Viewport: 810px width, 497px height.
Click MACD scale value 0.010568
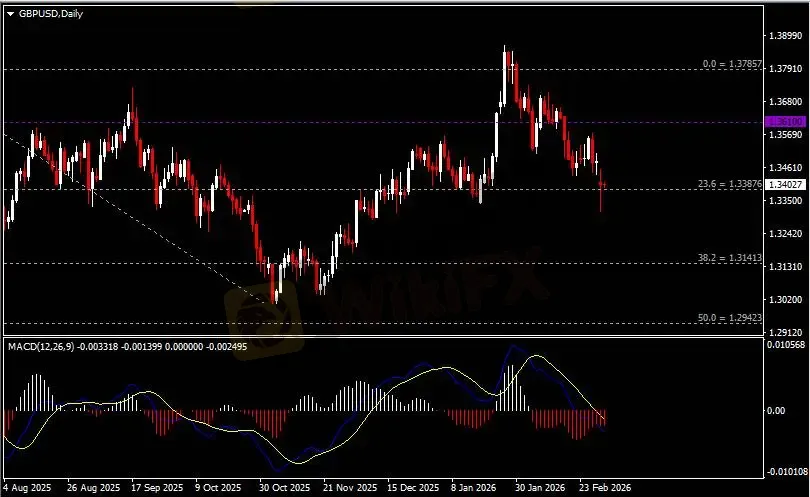click(x=786, y=345)
